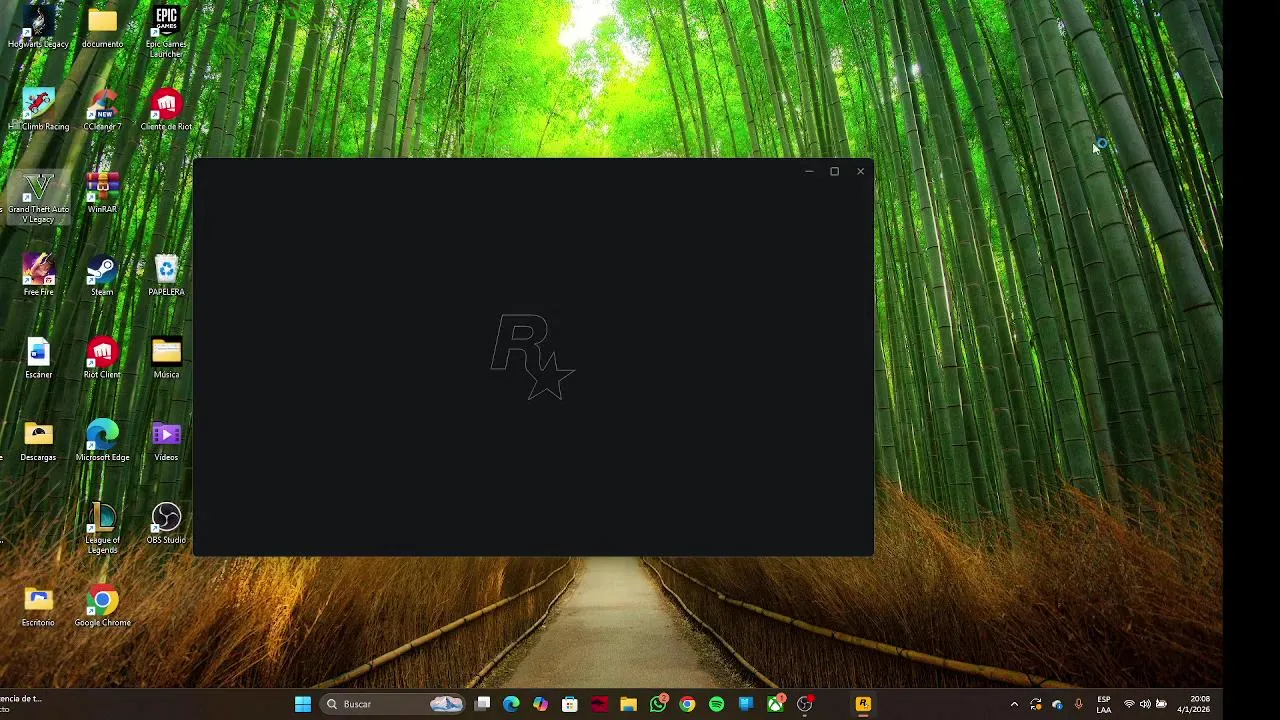1280x720 pixels.
Task: Open the Xbox app from the taskbar
Action: (775, 704)
